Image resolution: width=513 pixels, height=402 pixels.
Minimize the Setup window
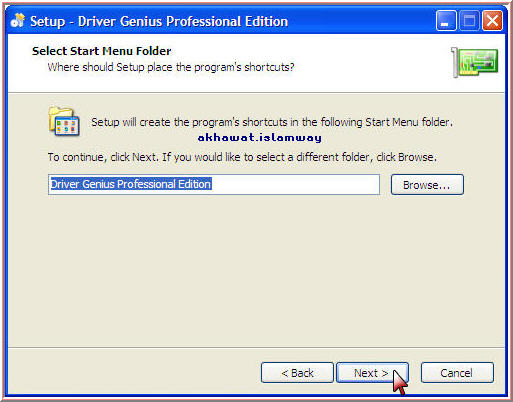[446, 21]
